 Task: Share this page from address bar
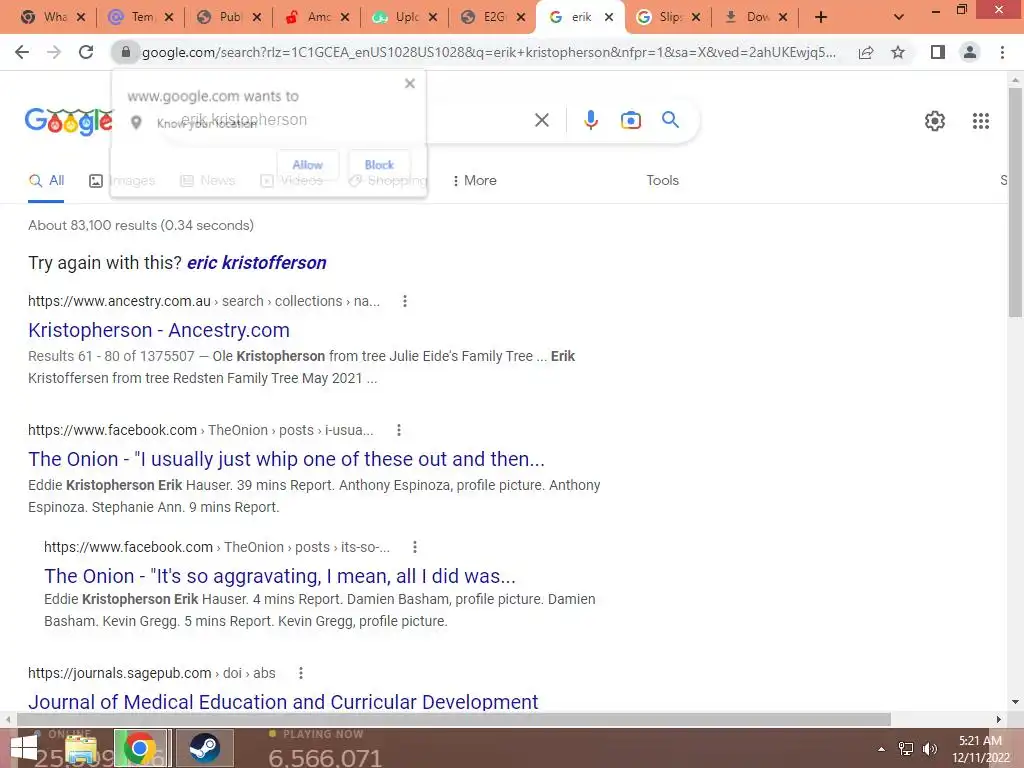(866, 52)
